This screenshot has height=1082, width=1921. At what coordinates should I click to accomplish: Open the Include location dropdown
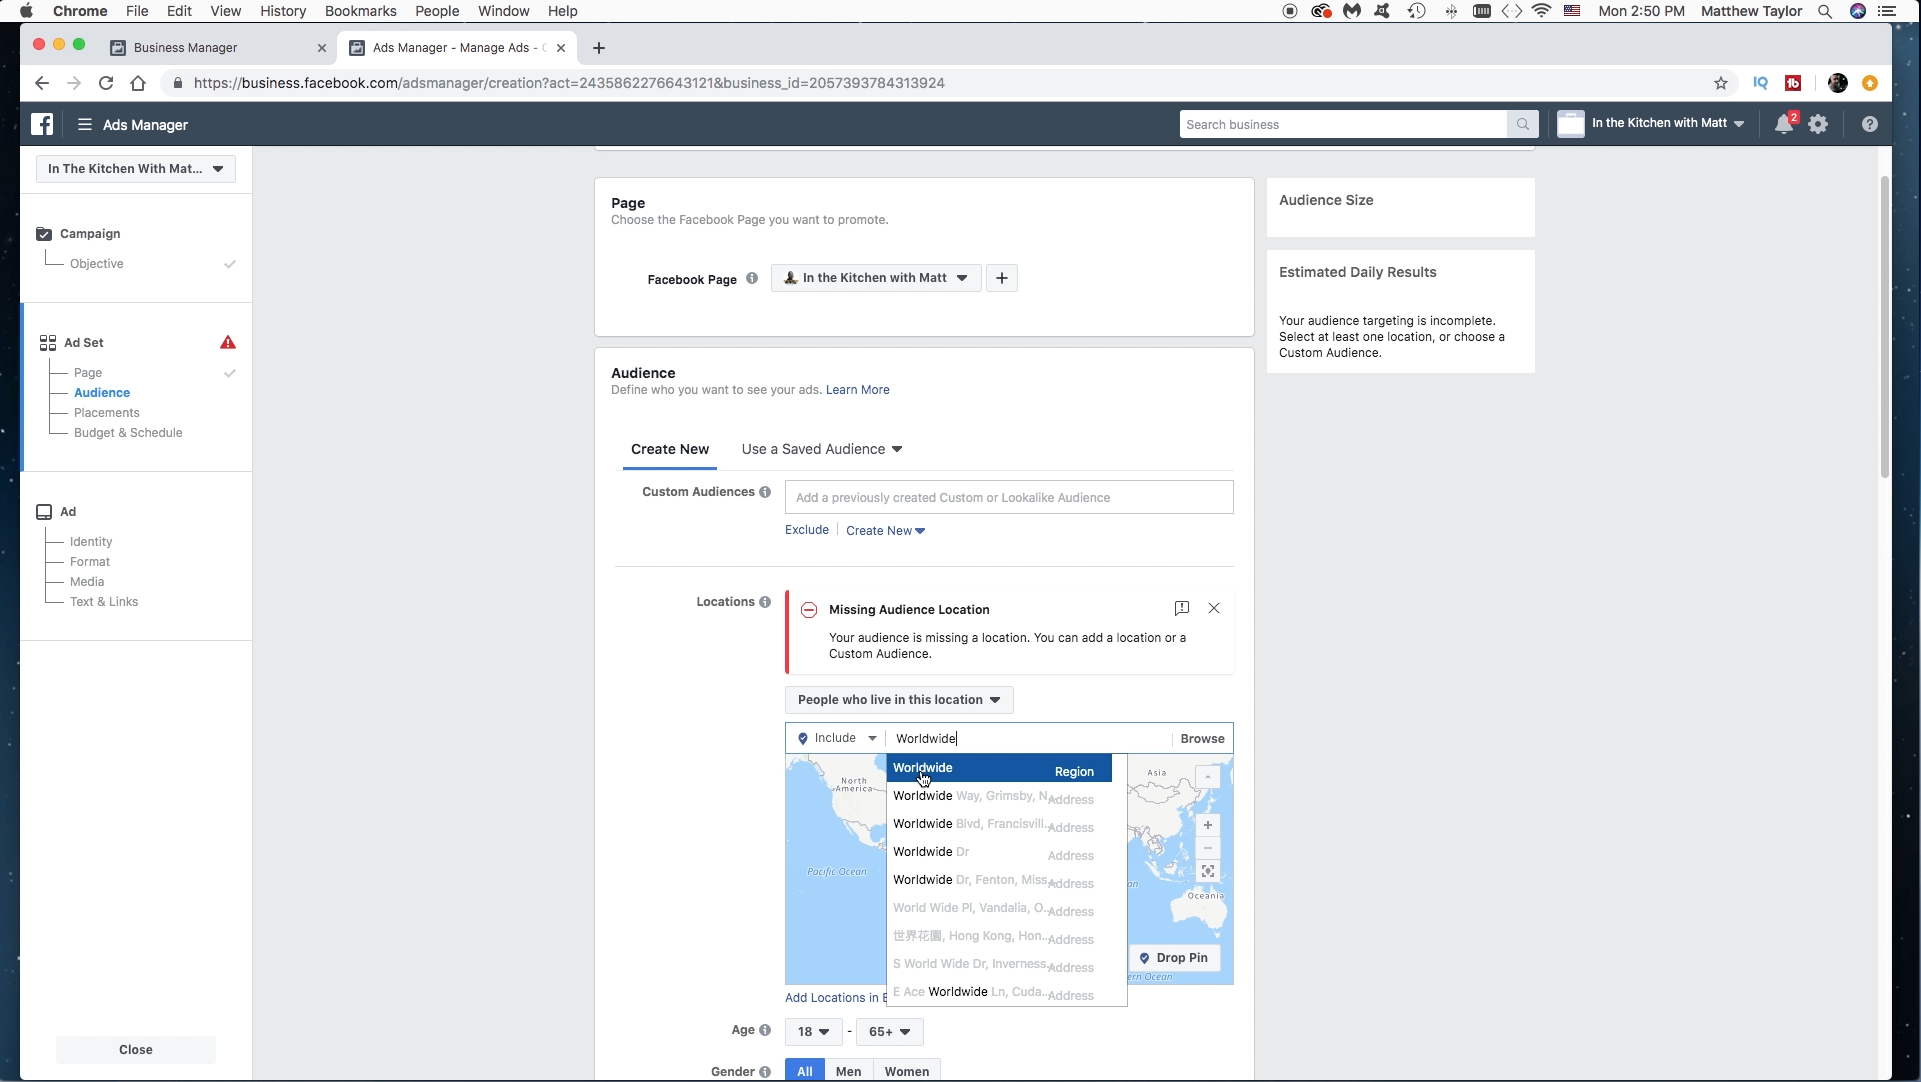click(837, 738)
